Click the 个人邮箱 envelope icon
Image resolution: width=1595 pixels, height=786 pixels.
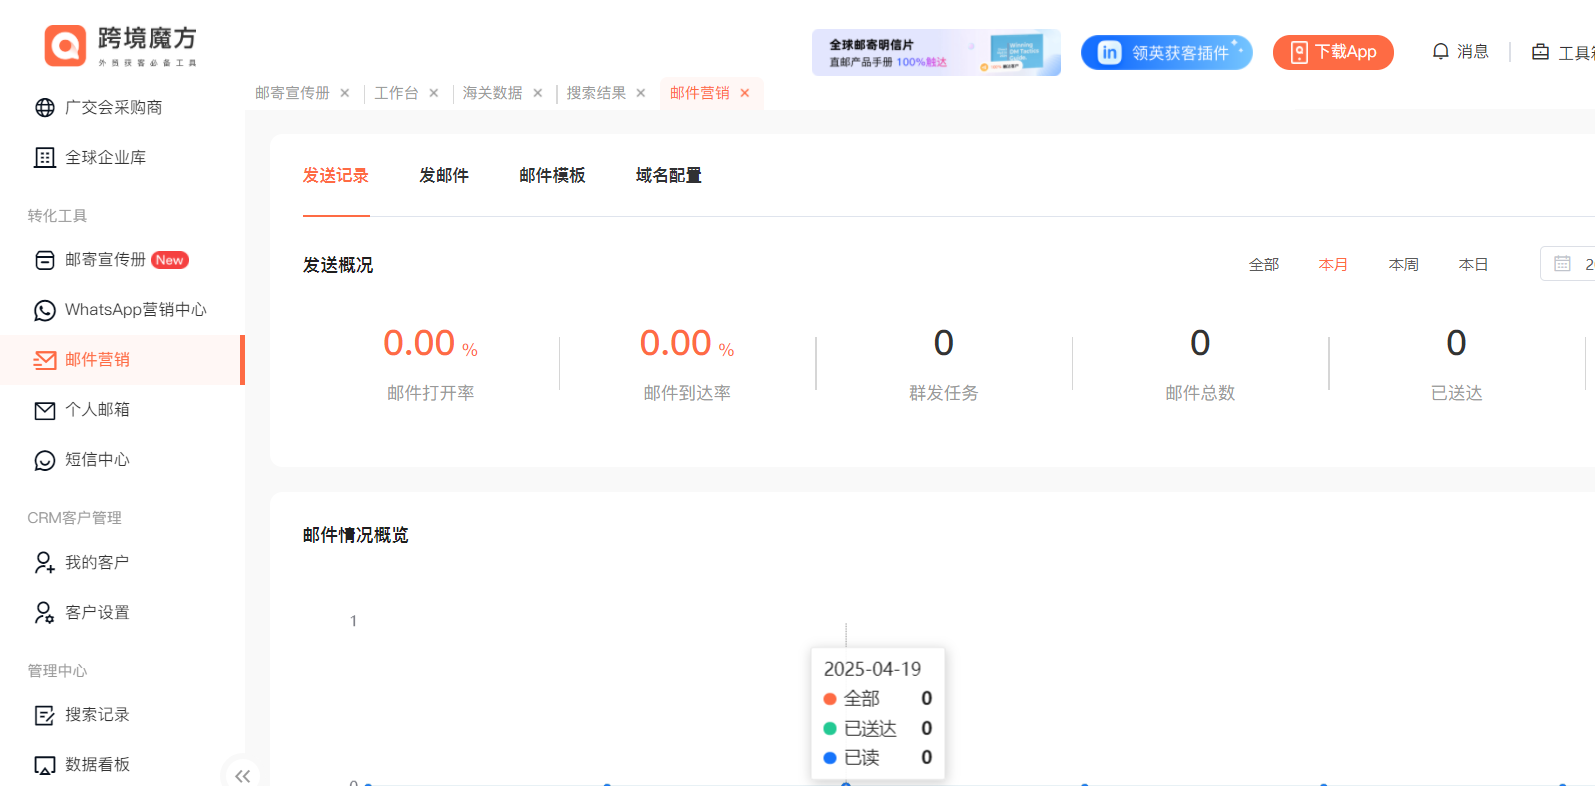(45, 410)
